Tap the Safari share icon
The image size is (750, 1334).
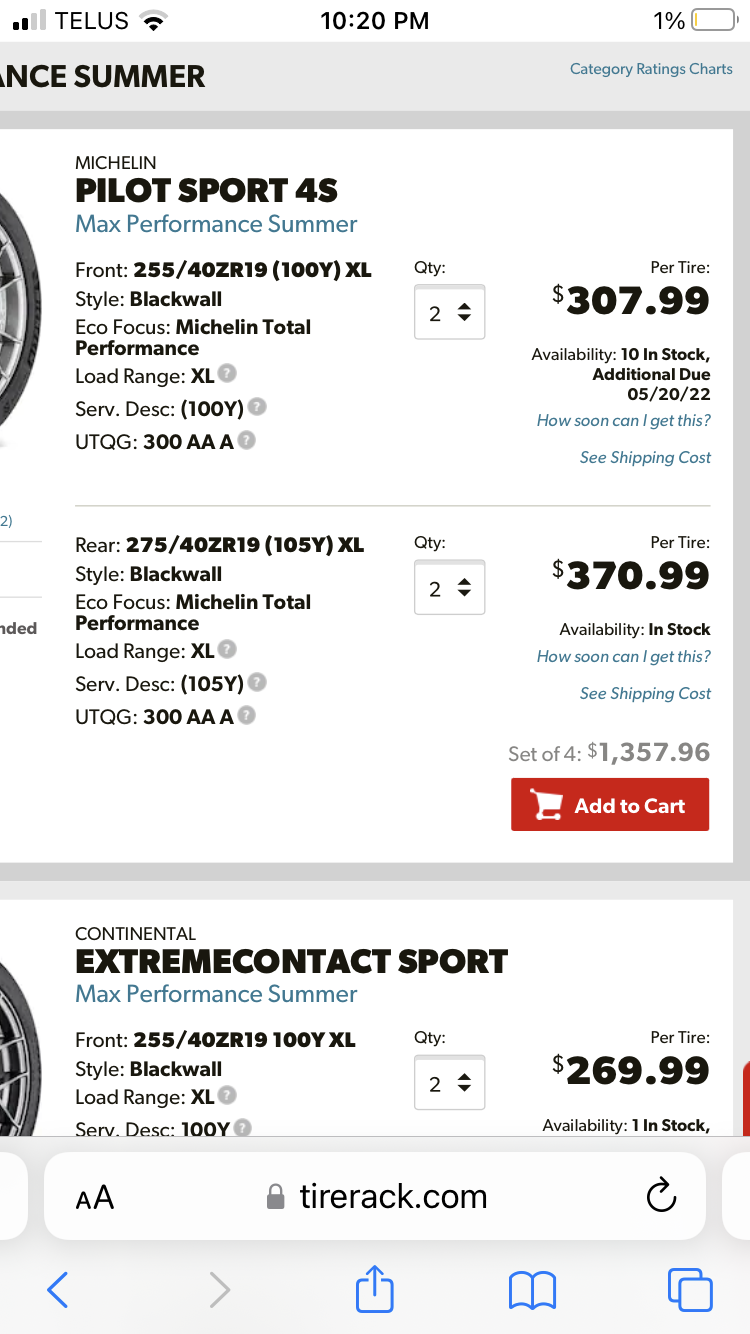pos(376,1289)
